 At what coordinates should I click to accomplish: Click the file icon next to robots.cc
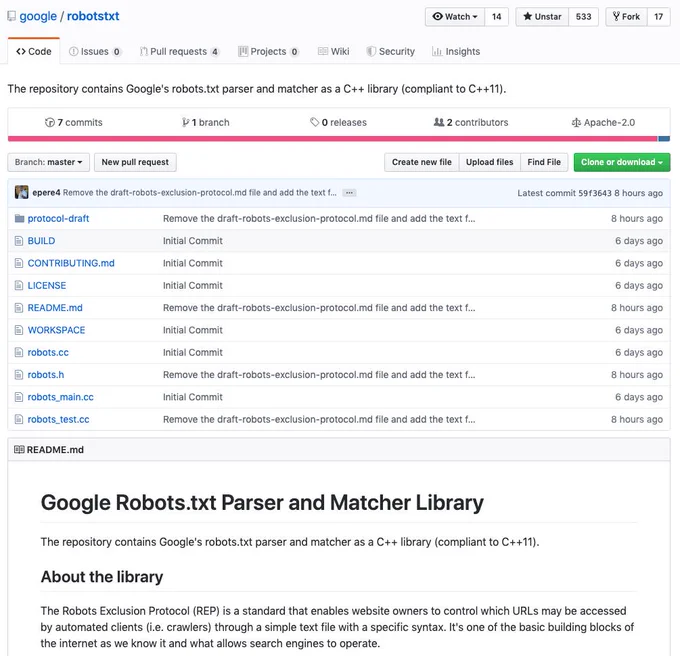19,352
